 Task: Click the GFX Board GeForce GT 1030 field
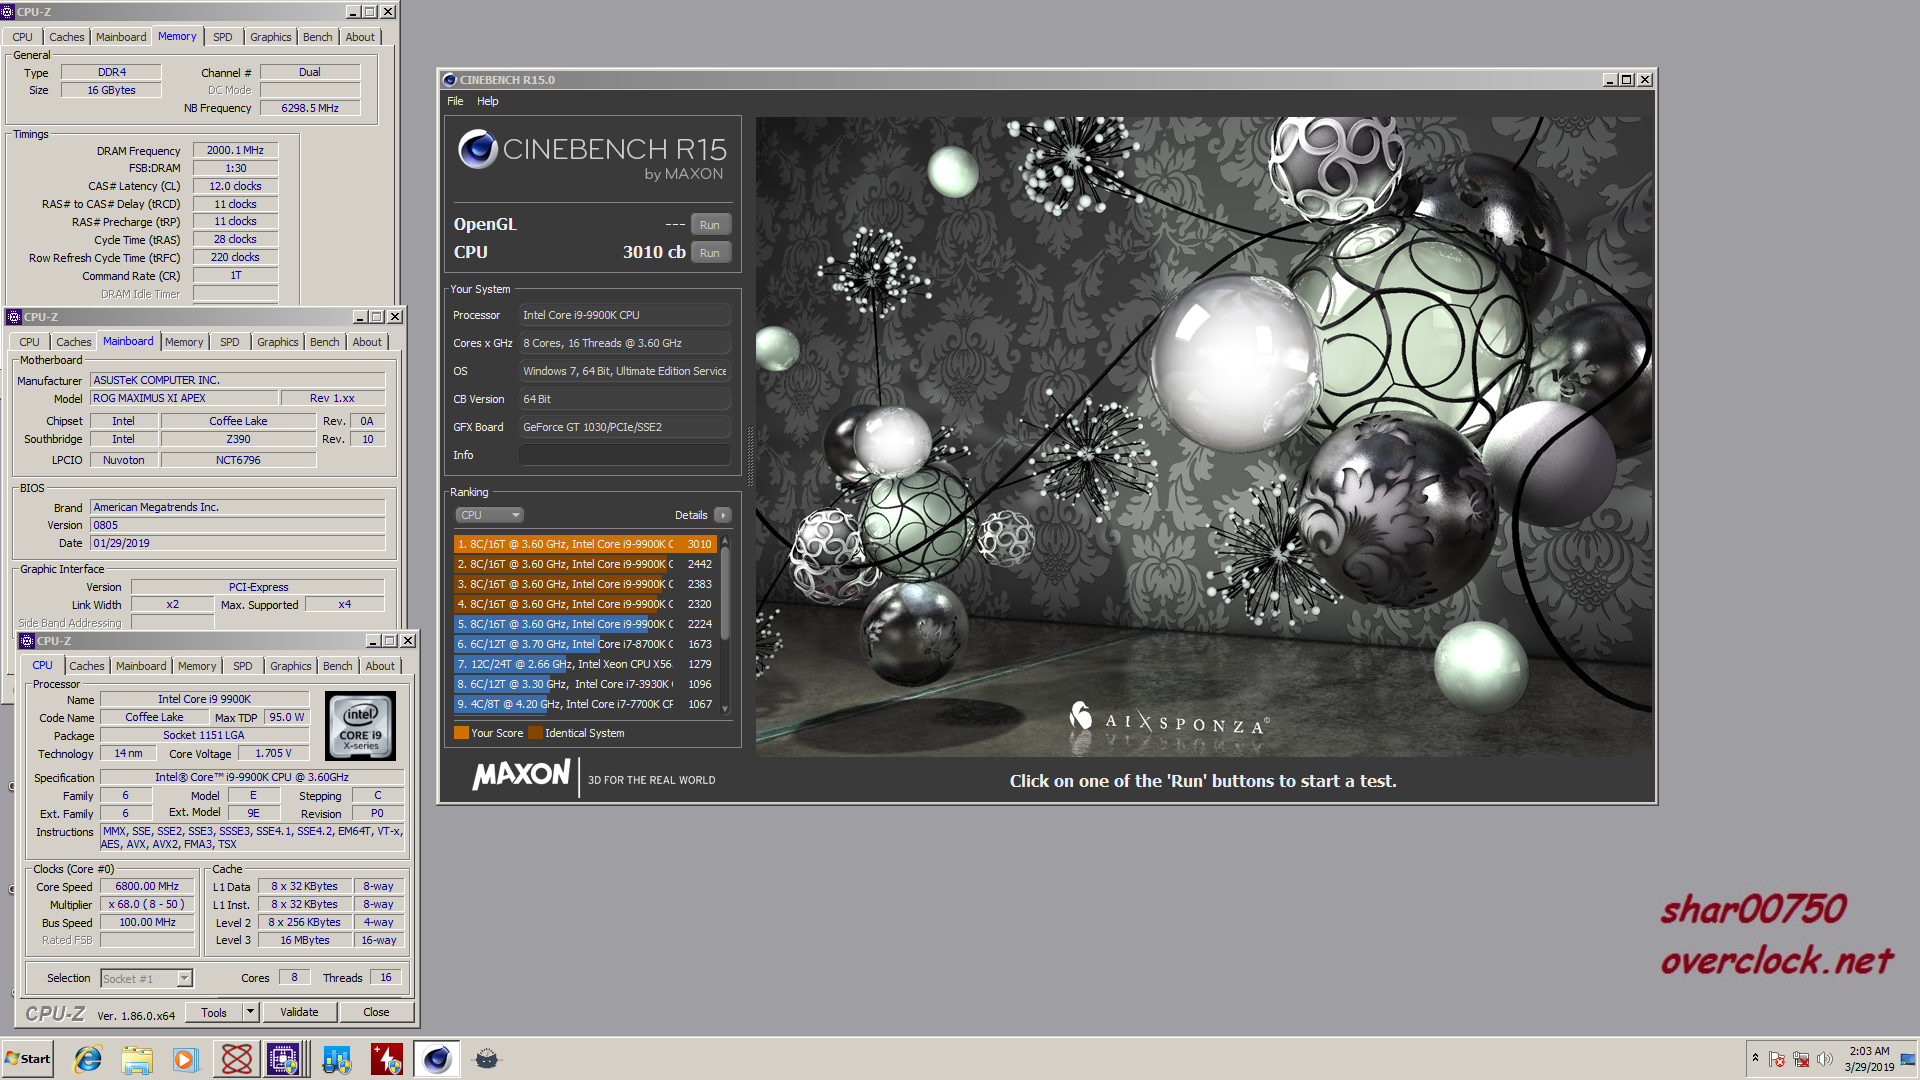pos(624,427)
